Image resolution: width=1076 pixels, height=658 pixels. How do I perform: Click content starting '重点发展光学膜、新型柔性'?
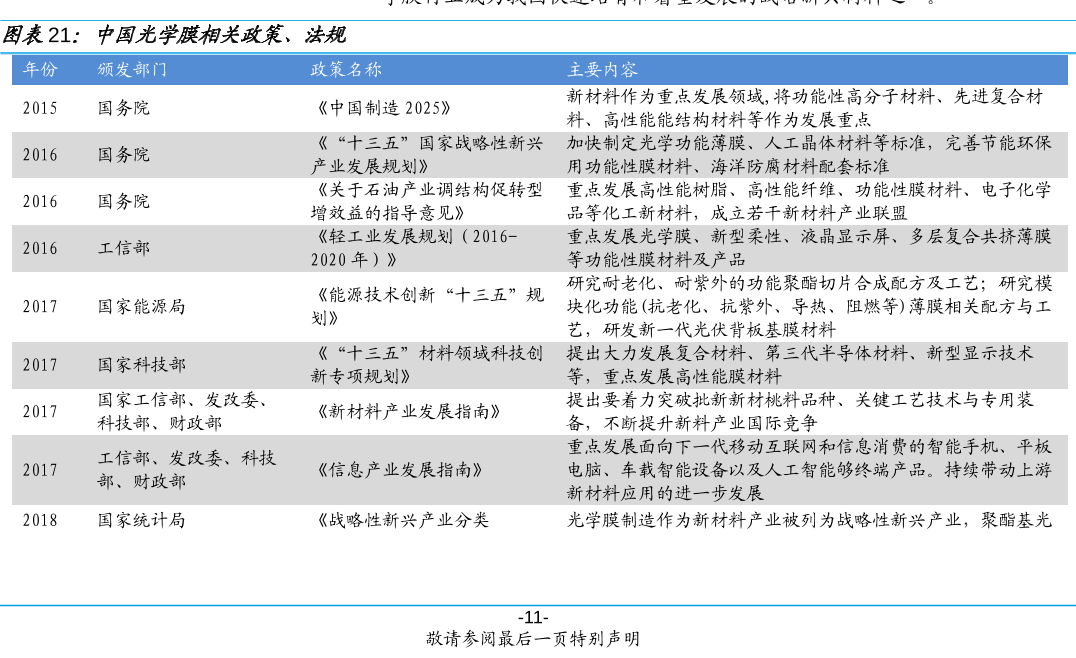coord(809,248)
